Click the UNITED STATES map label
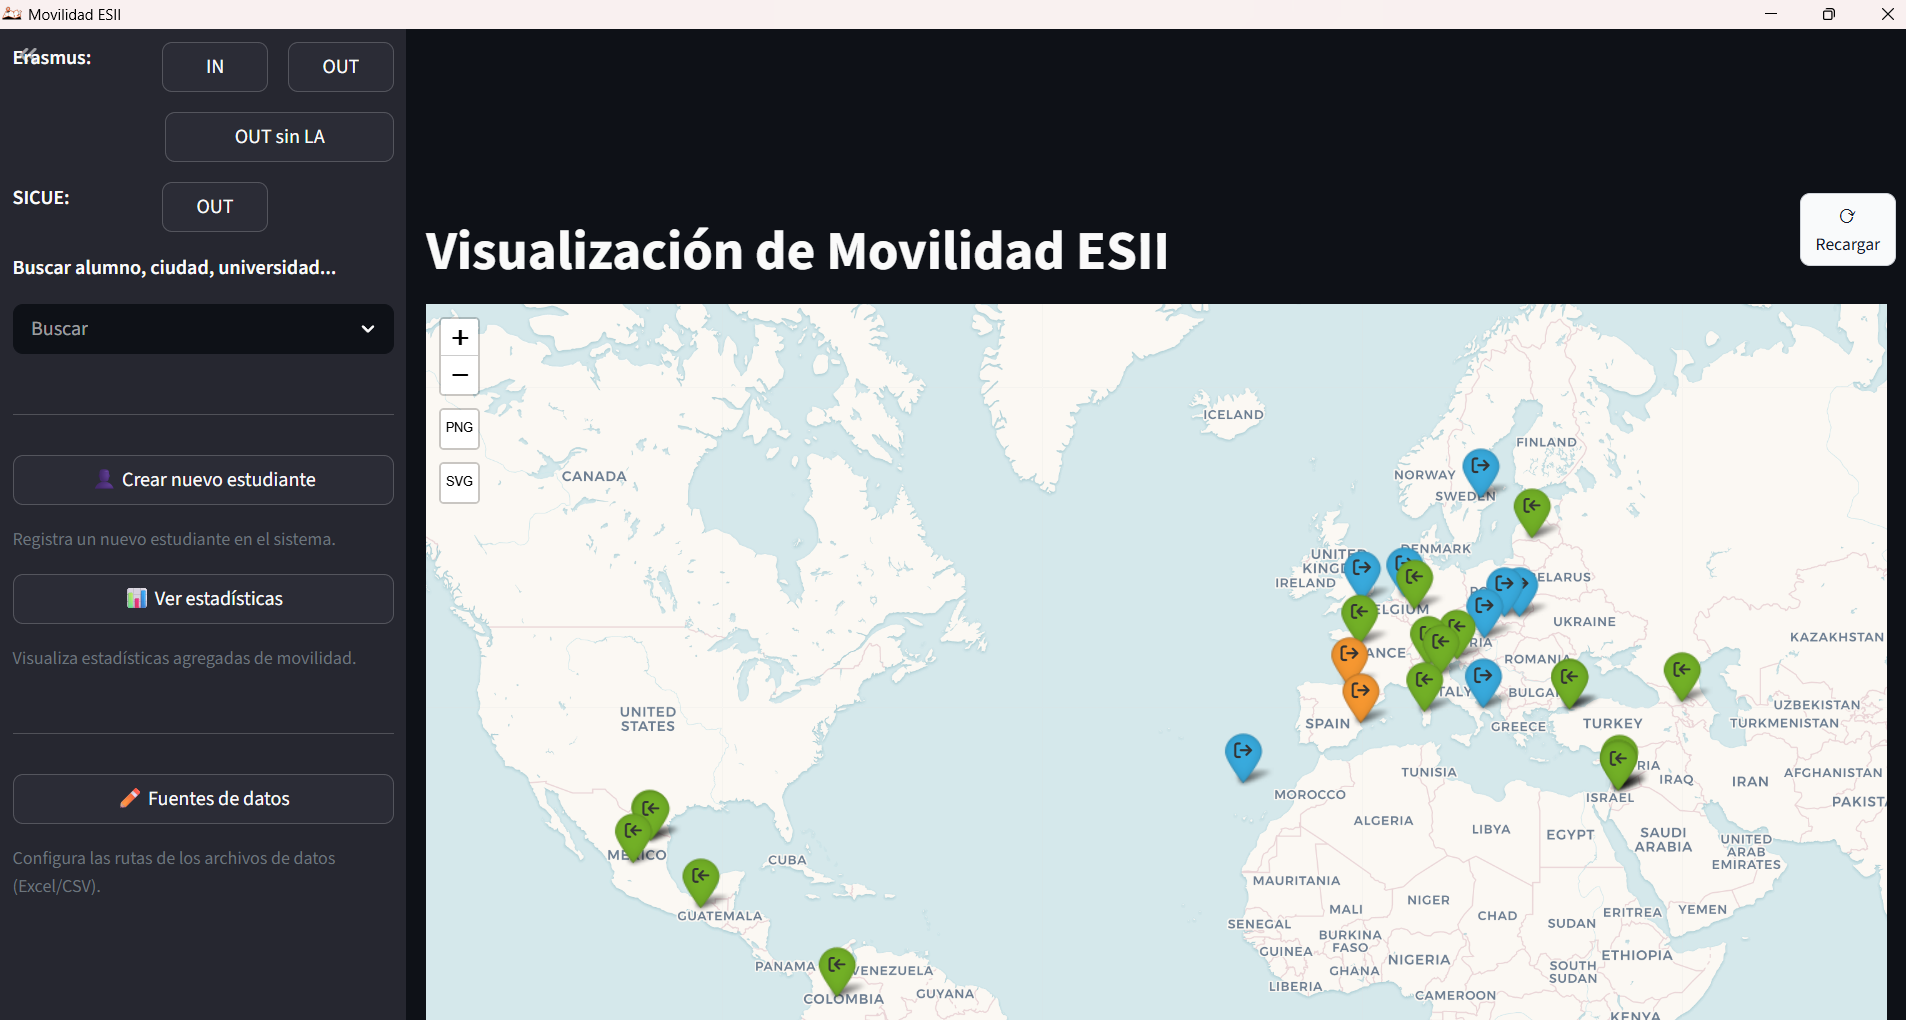The width and height of the screenshot is (1906, 1020). coord(648,719)
